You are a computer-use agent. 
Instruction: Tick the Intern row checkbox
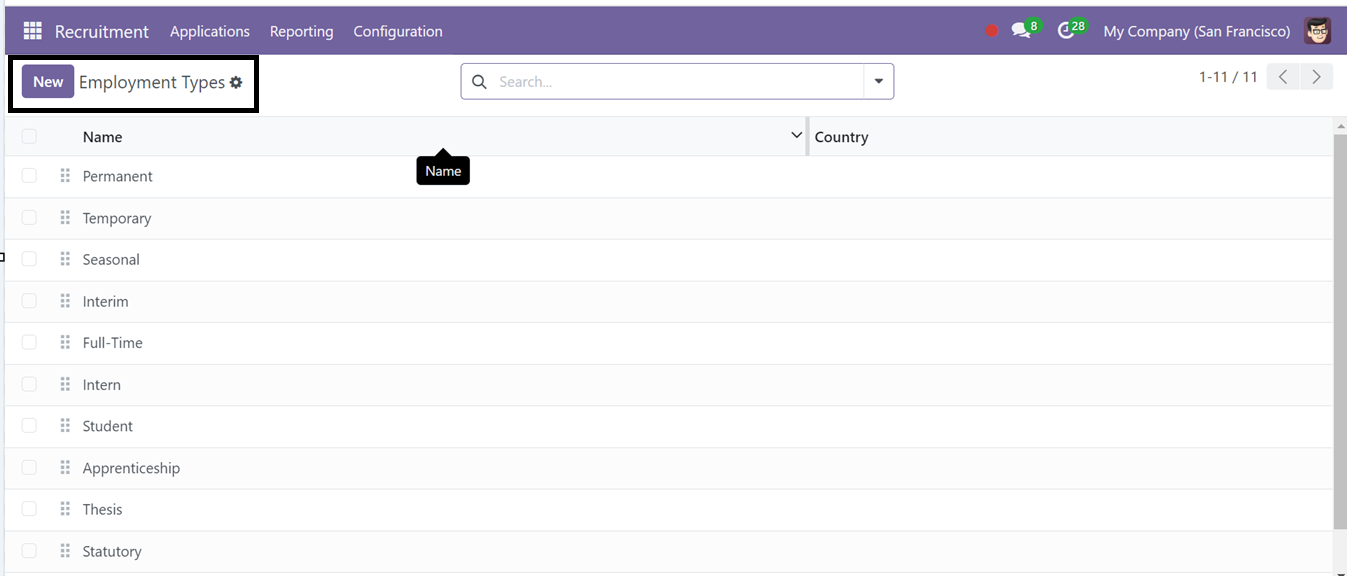[29, 384]
